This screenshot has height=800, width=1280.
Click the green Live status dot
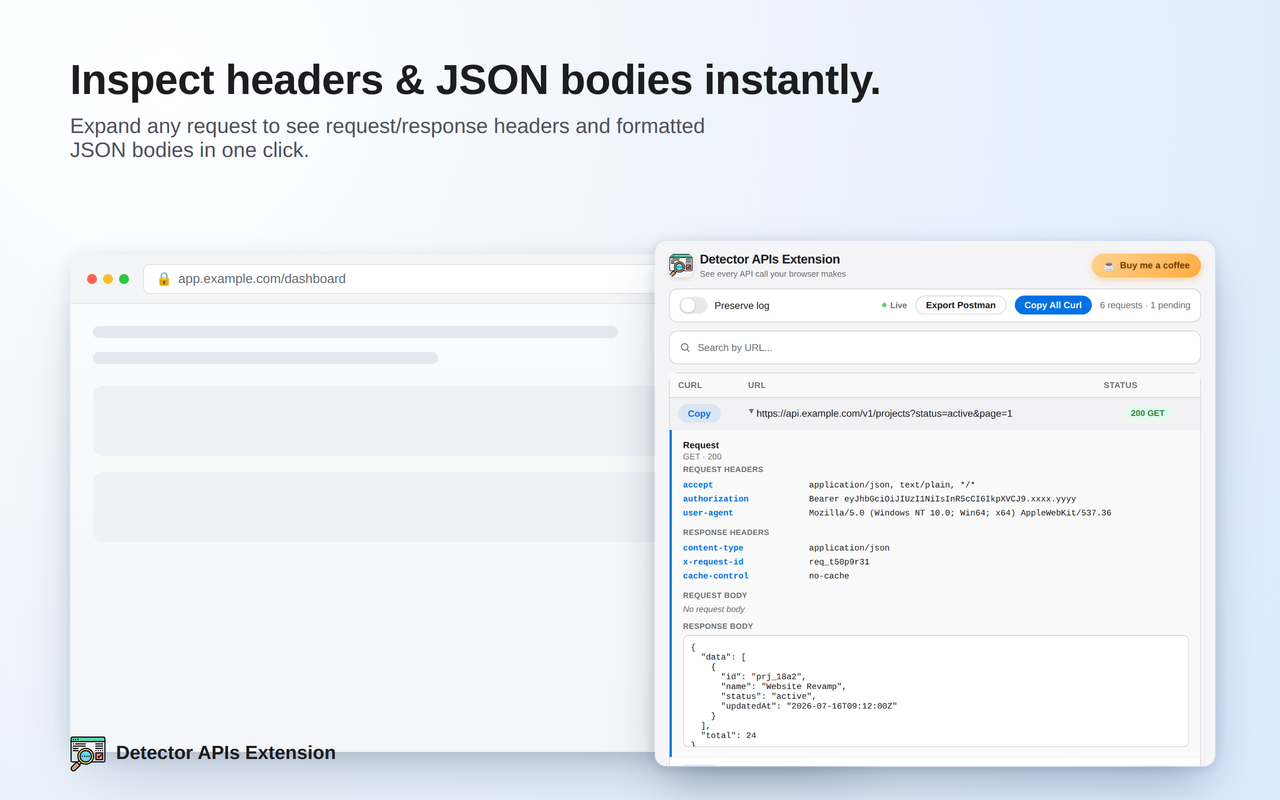click(x=884, y=305)
